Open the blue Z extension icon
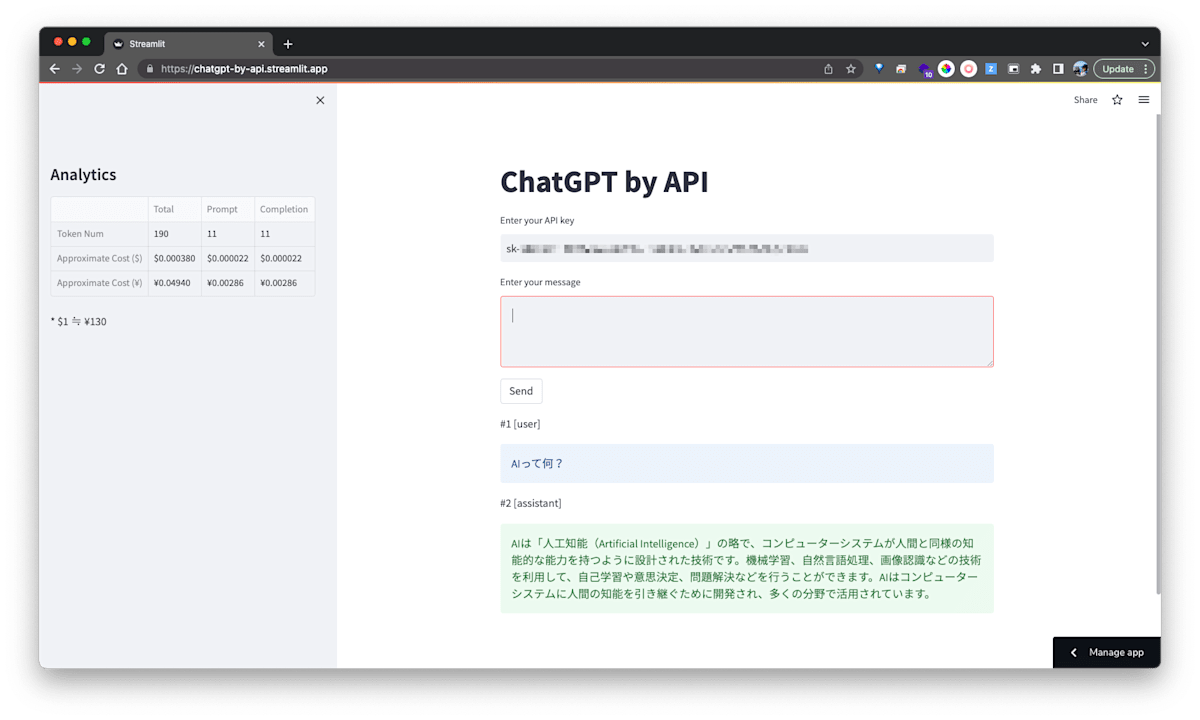Screen dimensions: 1200x720 tap(991, 69)
